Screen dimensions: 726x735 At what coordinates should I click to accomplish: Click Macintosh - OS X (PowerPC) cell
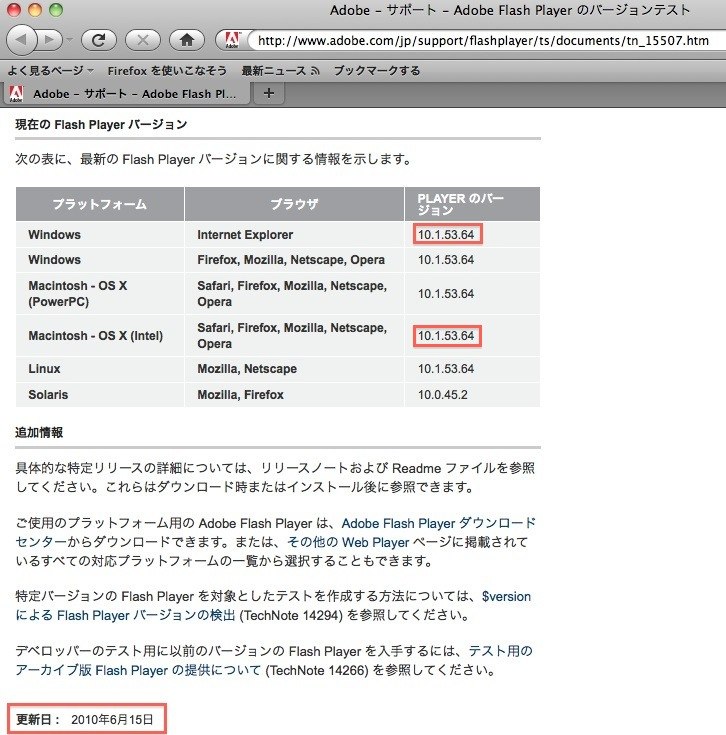tap(100, 293)
